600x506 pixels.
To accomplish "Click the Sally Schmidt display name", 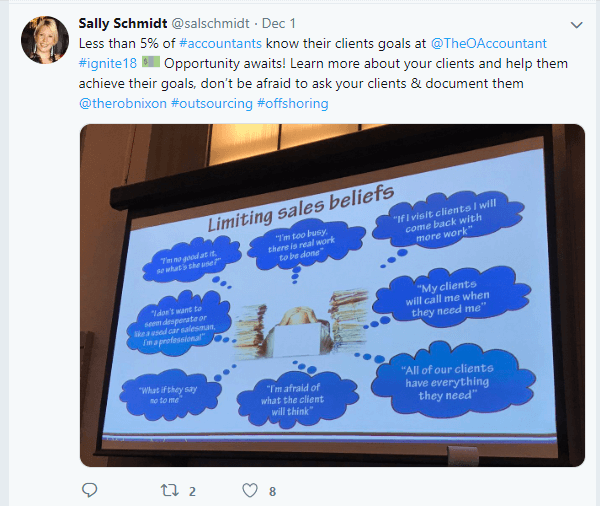I will (x=123, y=23).
